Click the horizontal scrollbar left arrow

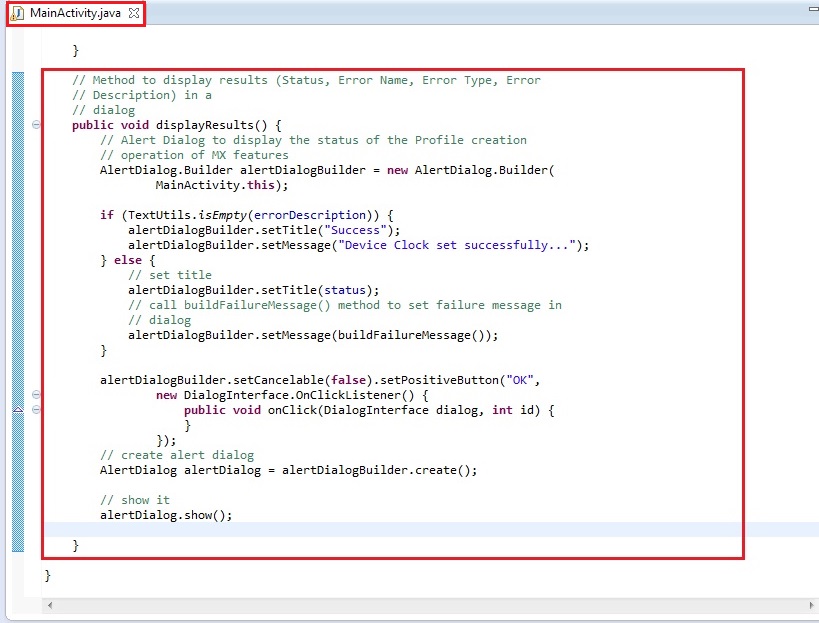tap(51, 605)
